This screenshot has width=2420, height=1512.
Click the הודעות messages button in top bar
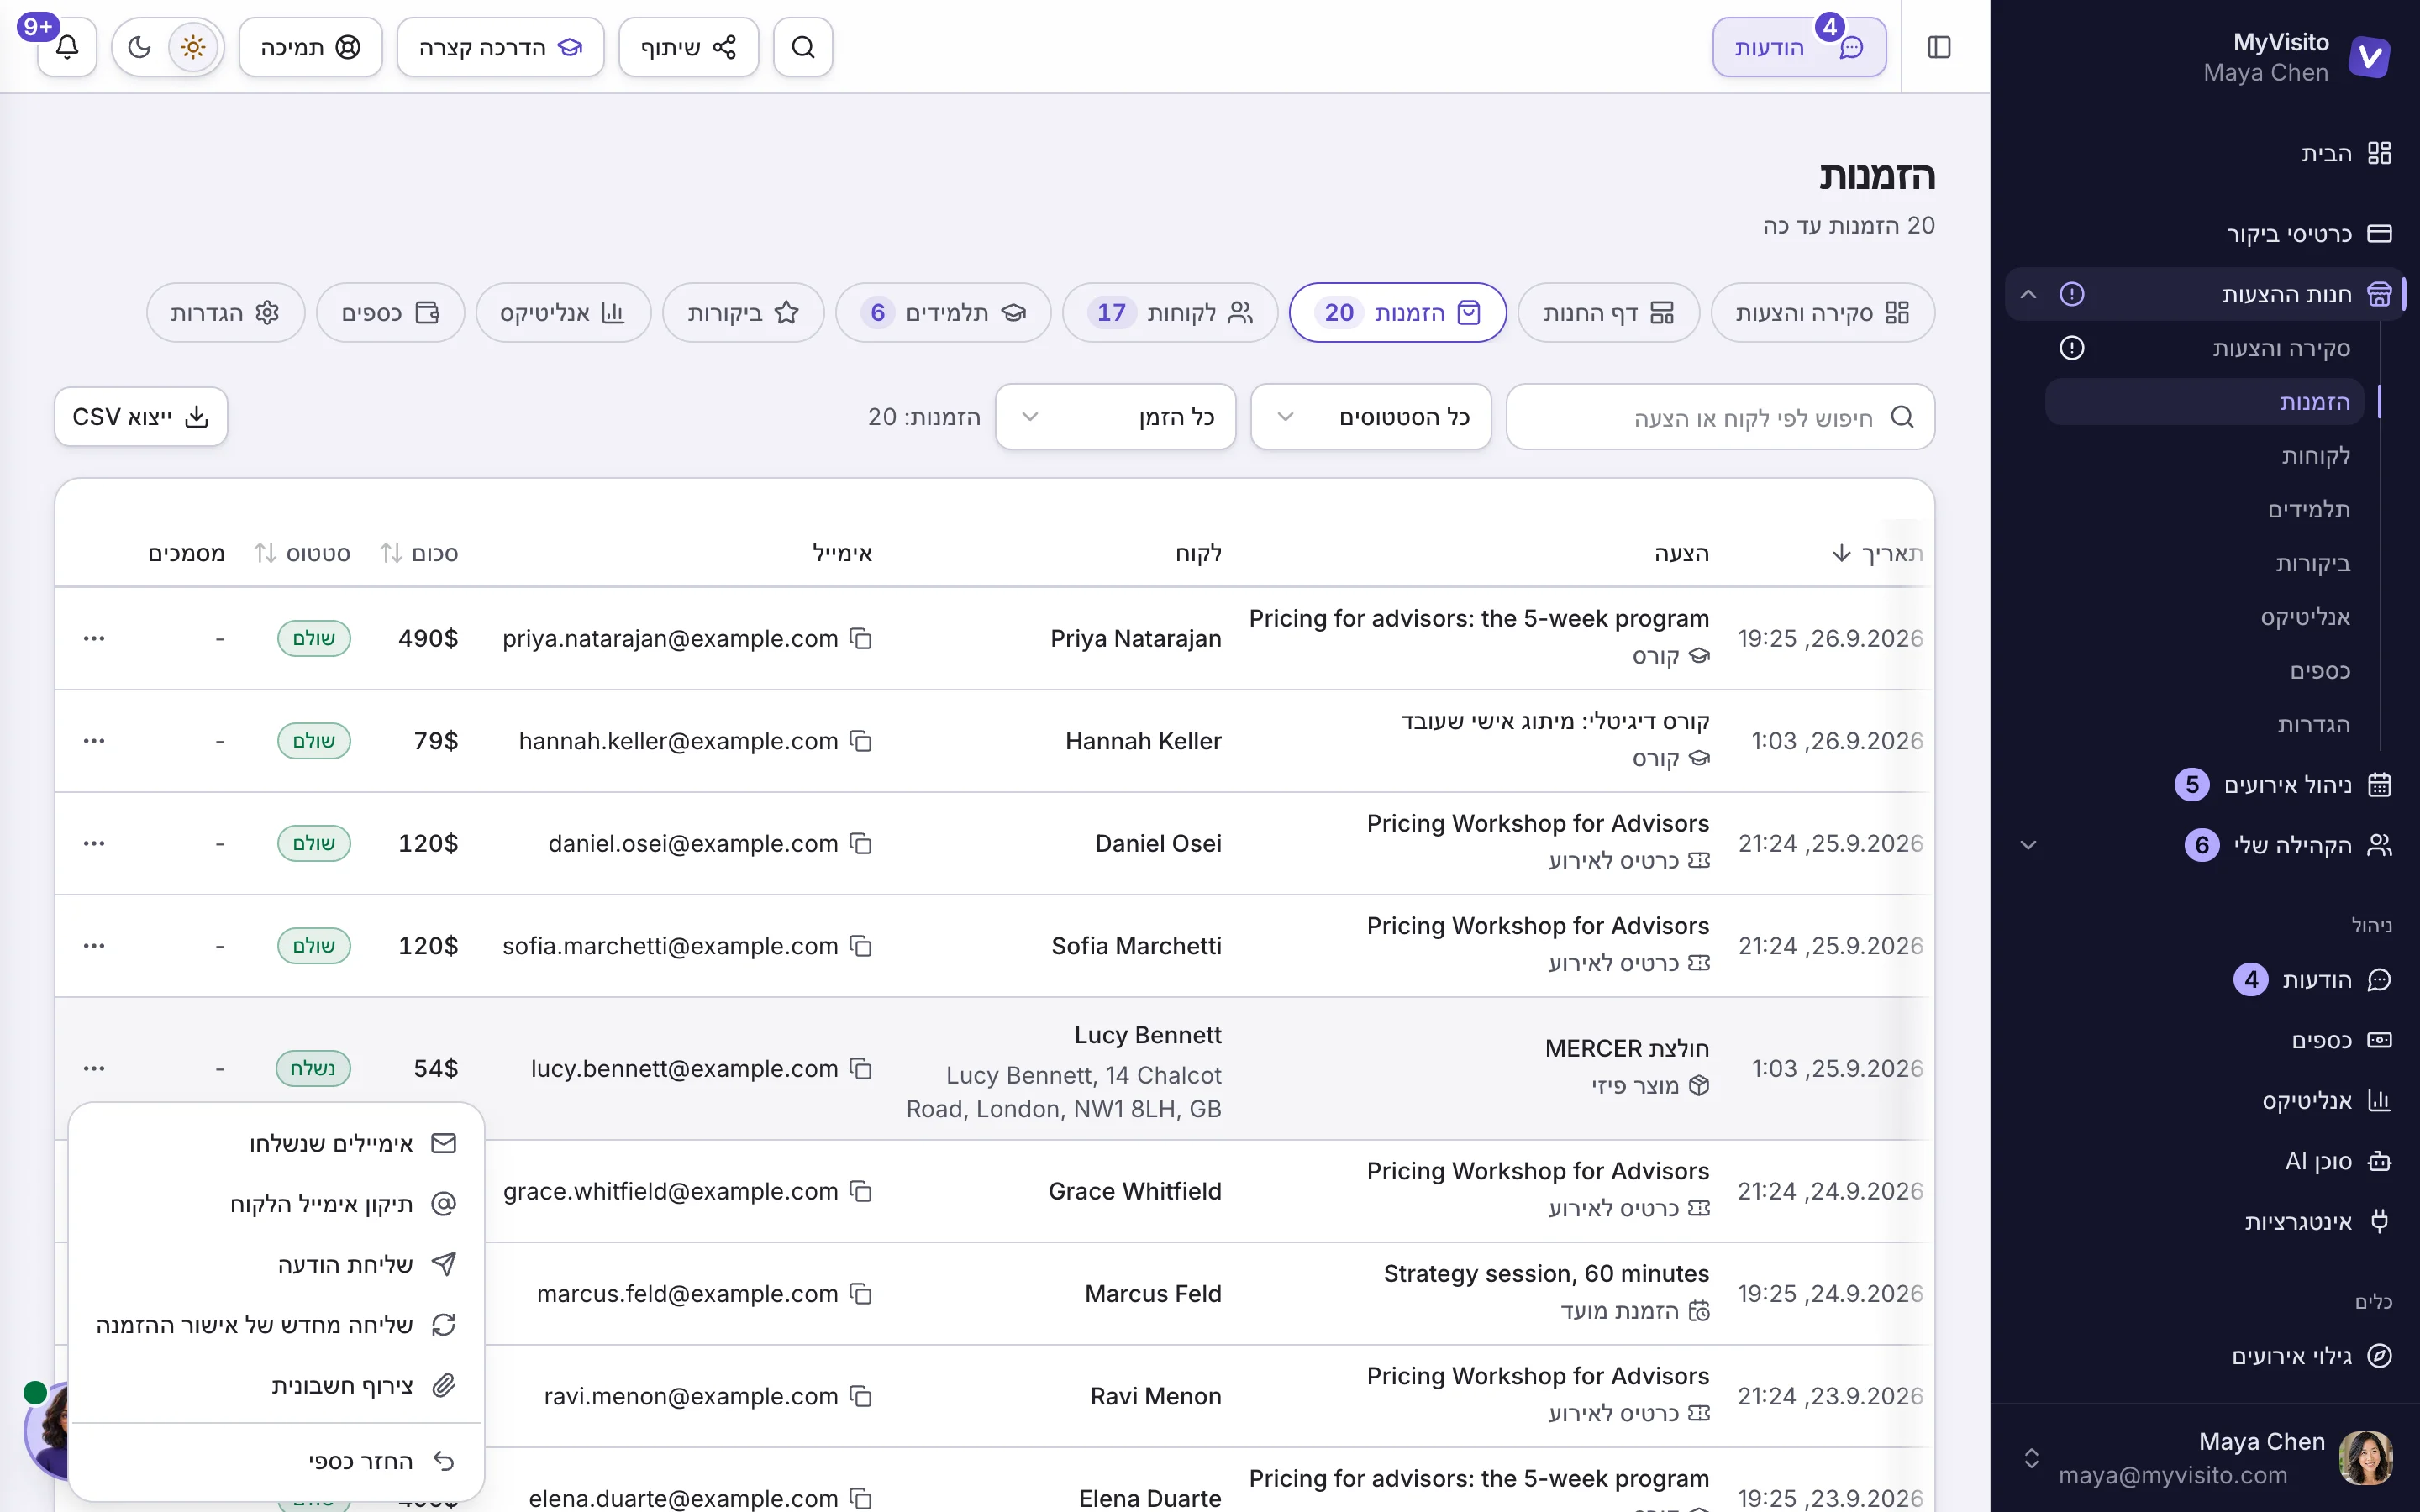point(1799,47)
